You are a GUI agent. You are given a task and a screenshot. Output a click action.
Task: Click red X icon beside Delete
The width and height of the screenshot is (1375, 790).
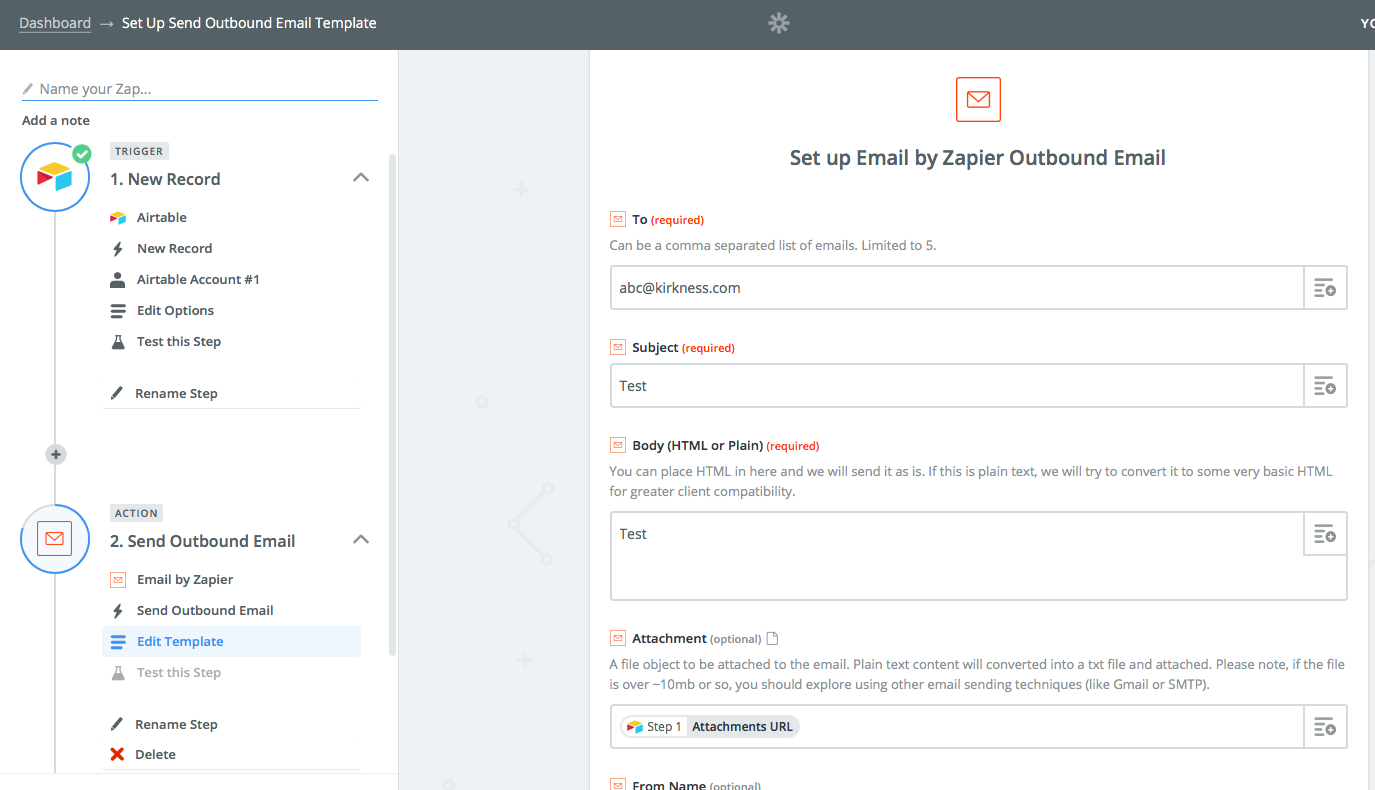click(117, 754)
